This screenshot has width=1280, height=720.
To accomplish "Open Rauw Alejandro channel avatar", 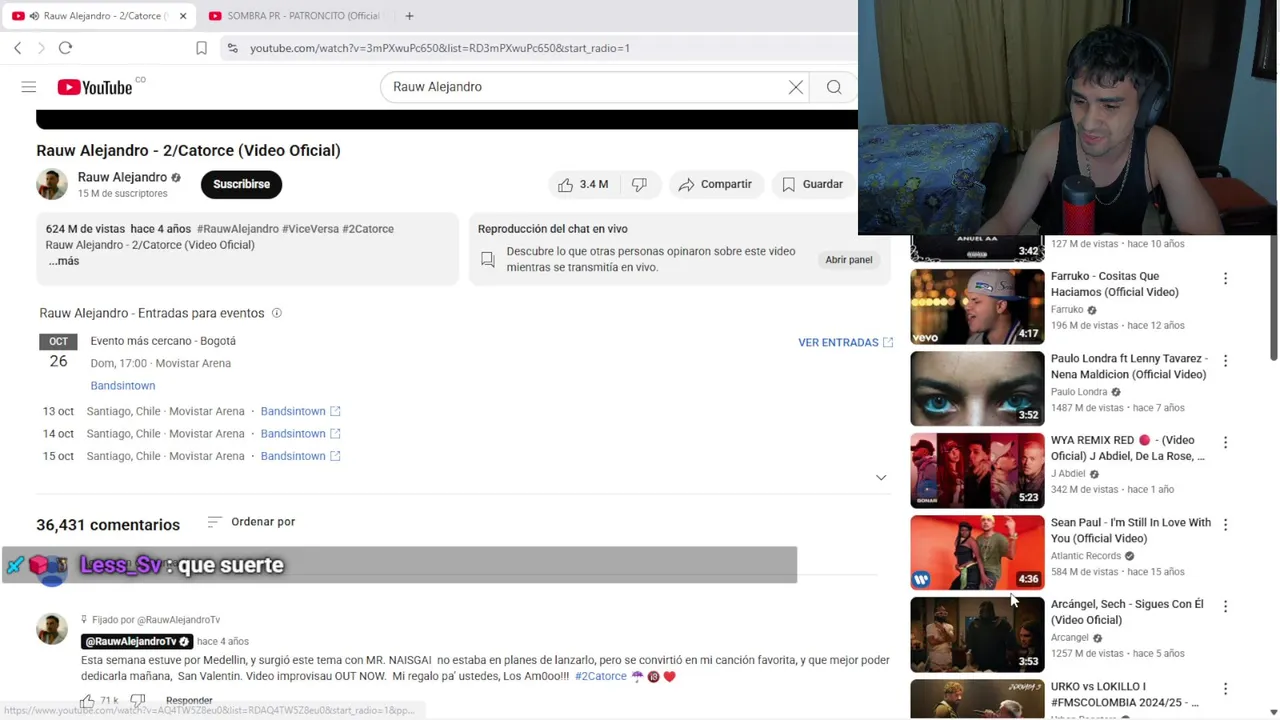I will [52, 184].
